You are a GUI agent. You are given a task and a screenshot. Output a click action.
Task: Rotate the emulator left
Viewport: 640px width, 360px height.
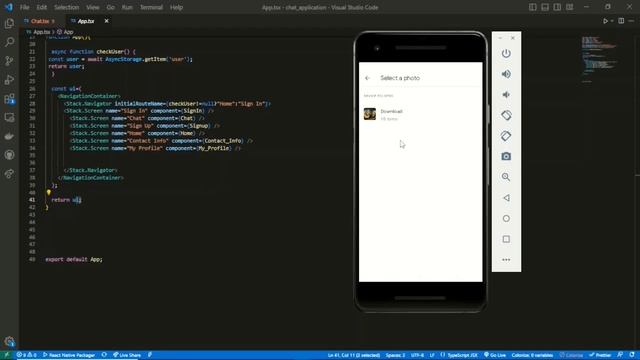506,115
